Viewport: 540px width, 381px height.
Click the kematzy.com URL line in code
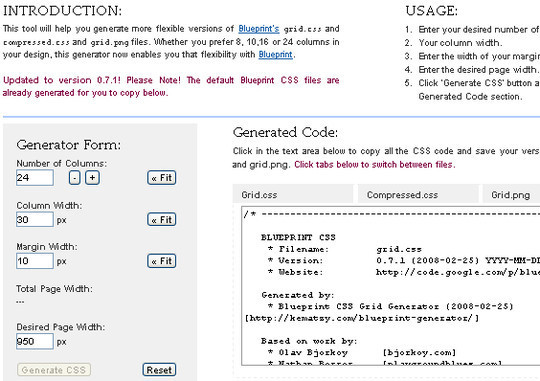[362, 318]
